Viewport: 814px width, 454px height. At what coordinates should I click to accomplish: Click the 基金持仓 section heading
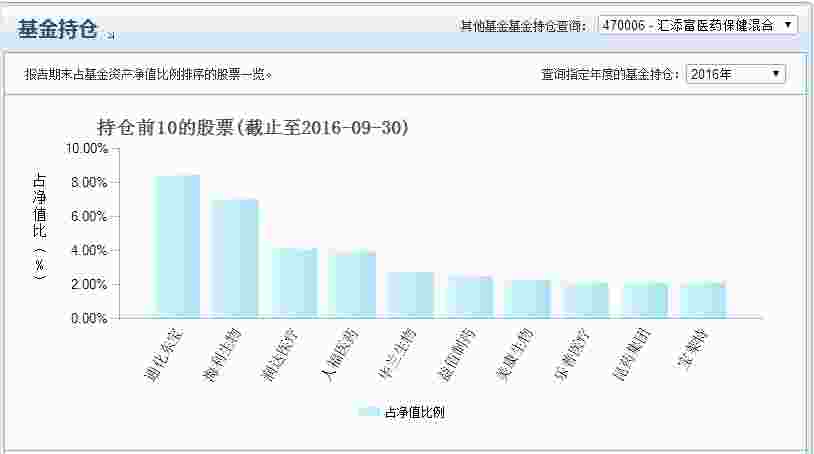[x=57, y=29]
